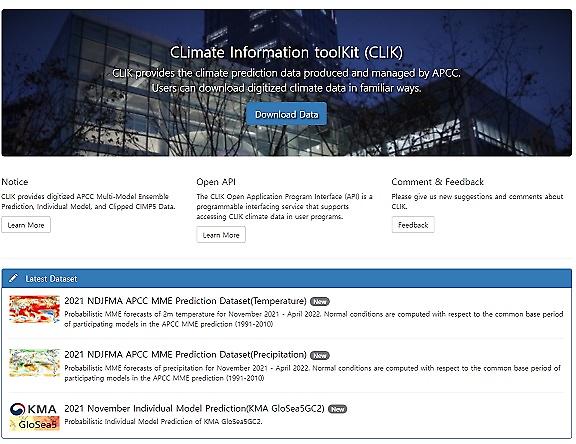Click the Feedback button
576x444 pixels.
click(413, 225)
